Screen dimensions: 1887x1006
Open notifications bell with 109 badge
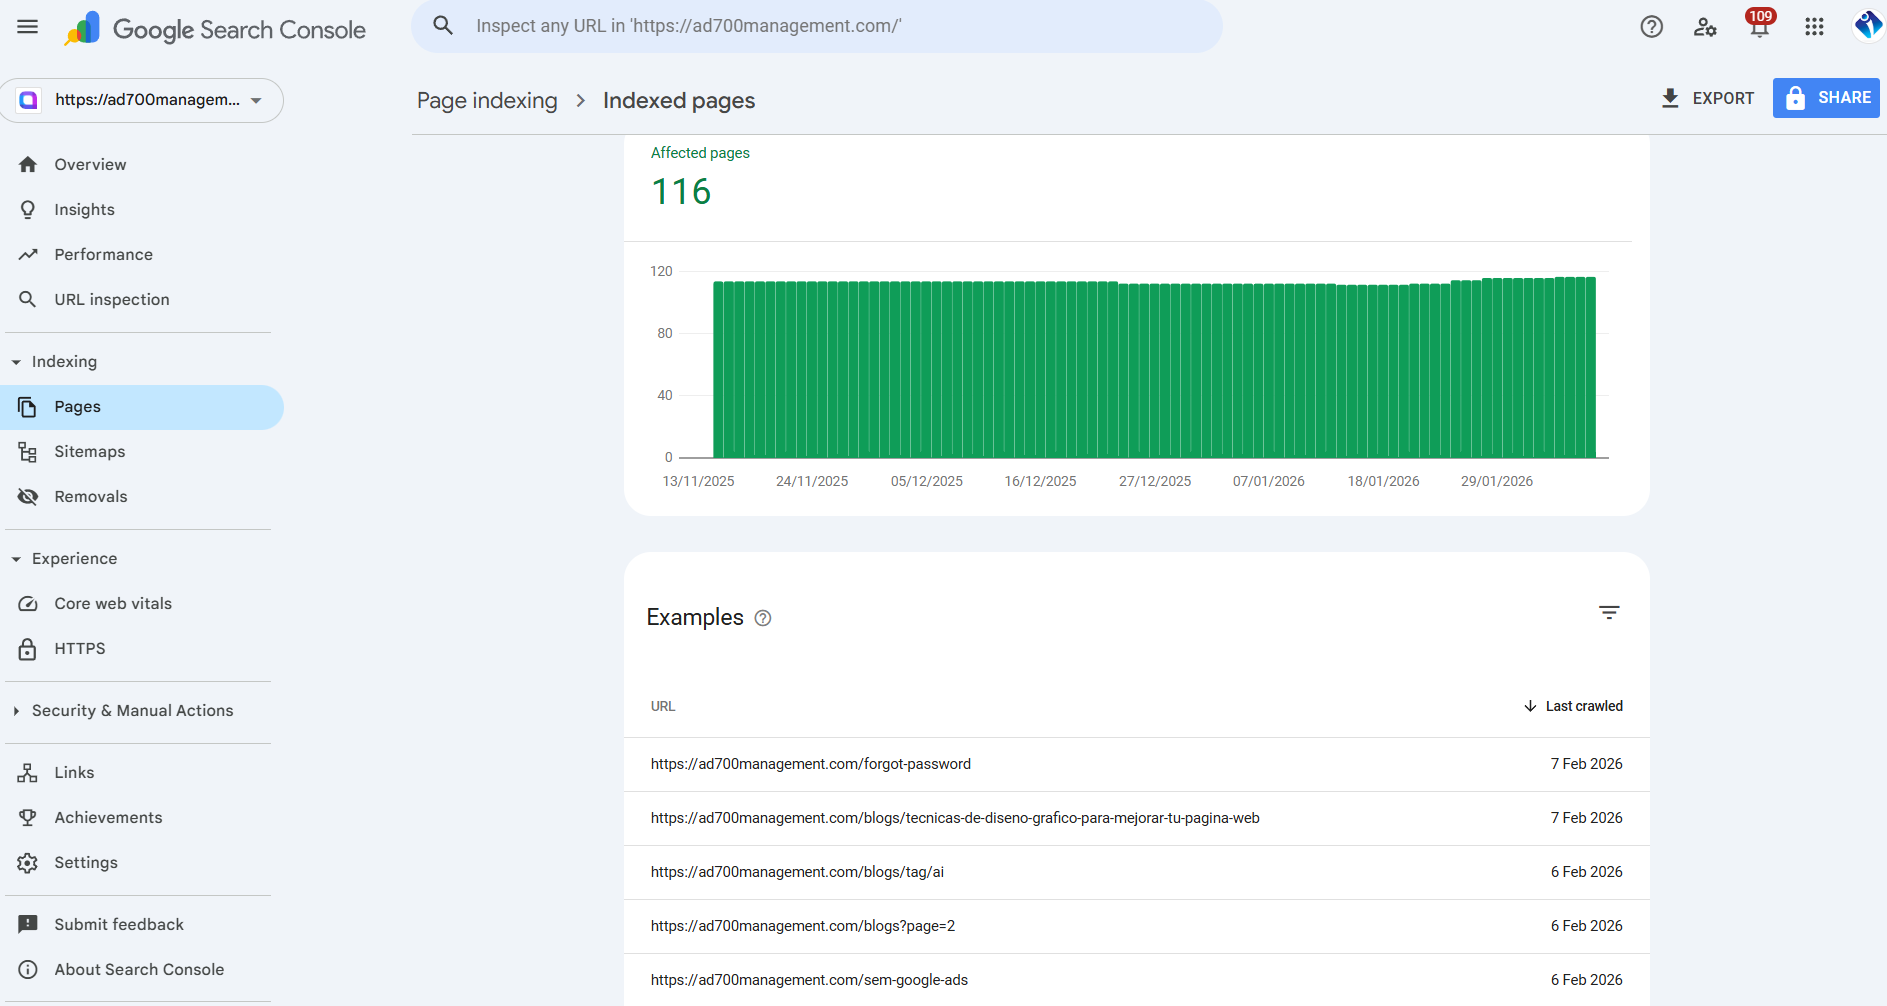pyautogui.click(x=1759, y=27)
